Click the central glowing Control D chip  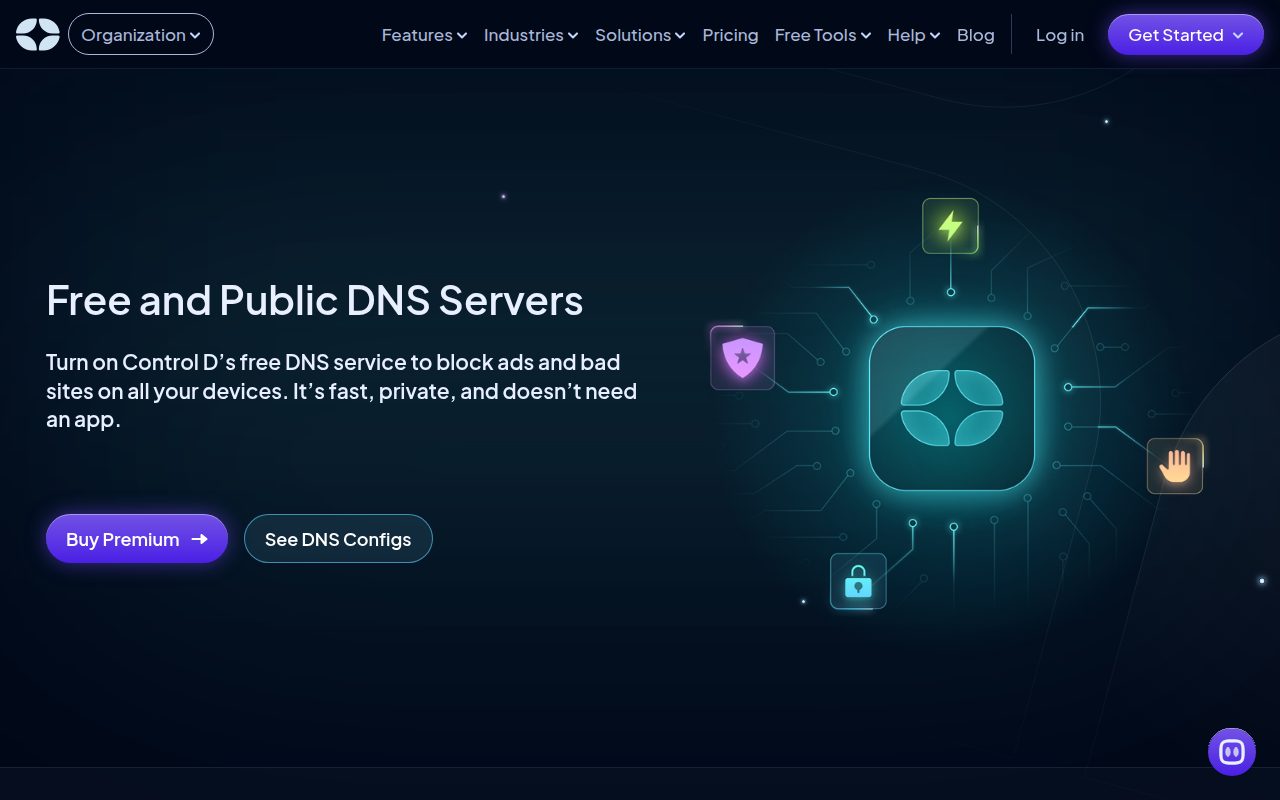coord(952,408)
